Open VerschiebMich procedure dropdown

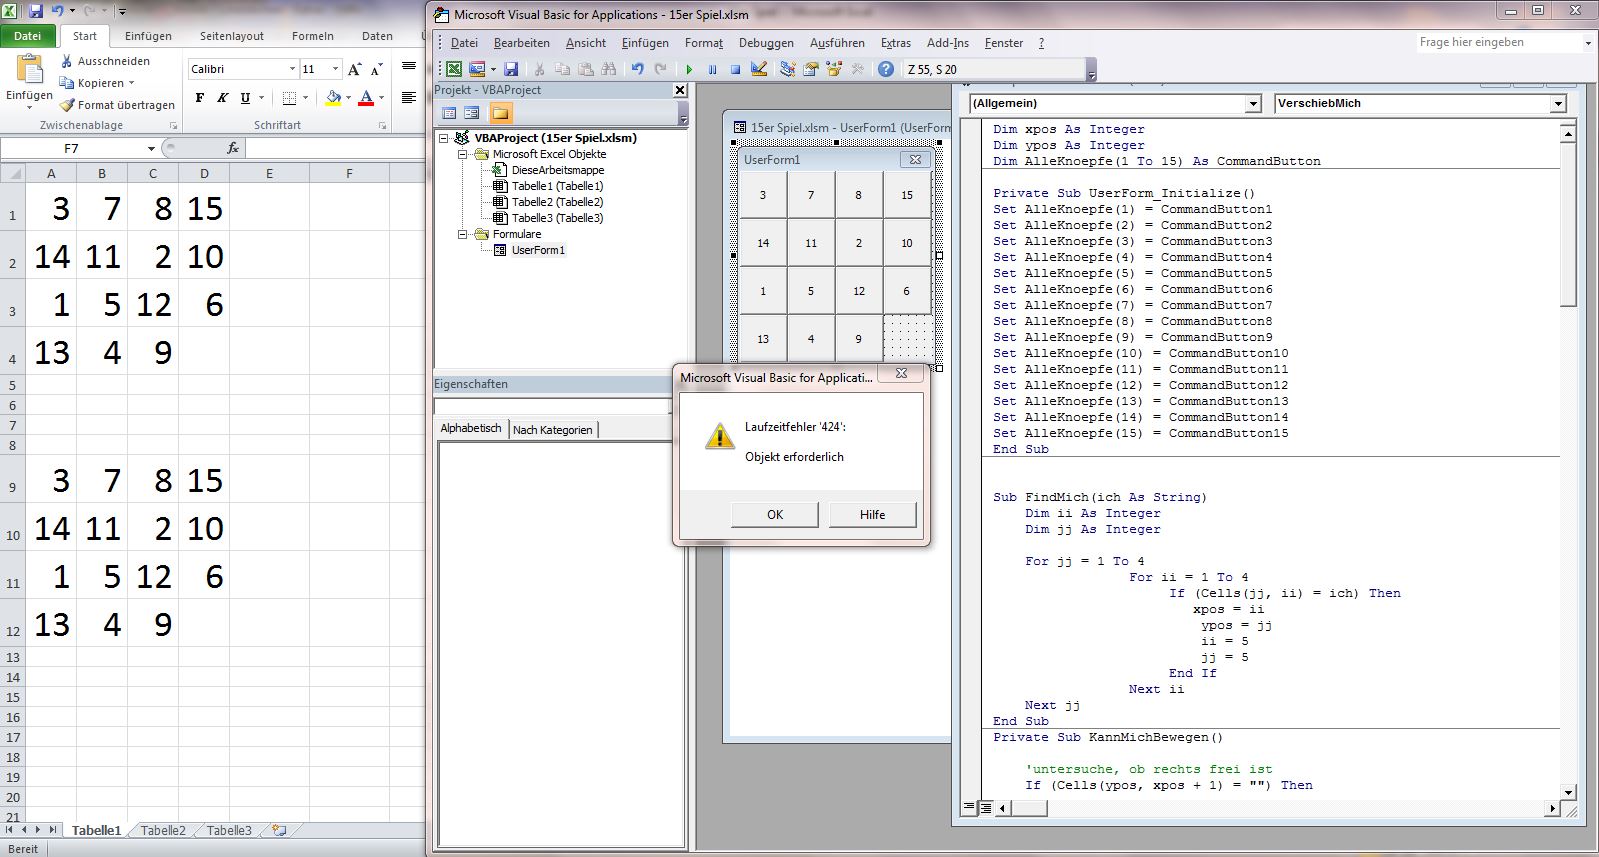click(x=1557, y=103)
